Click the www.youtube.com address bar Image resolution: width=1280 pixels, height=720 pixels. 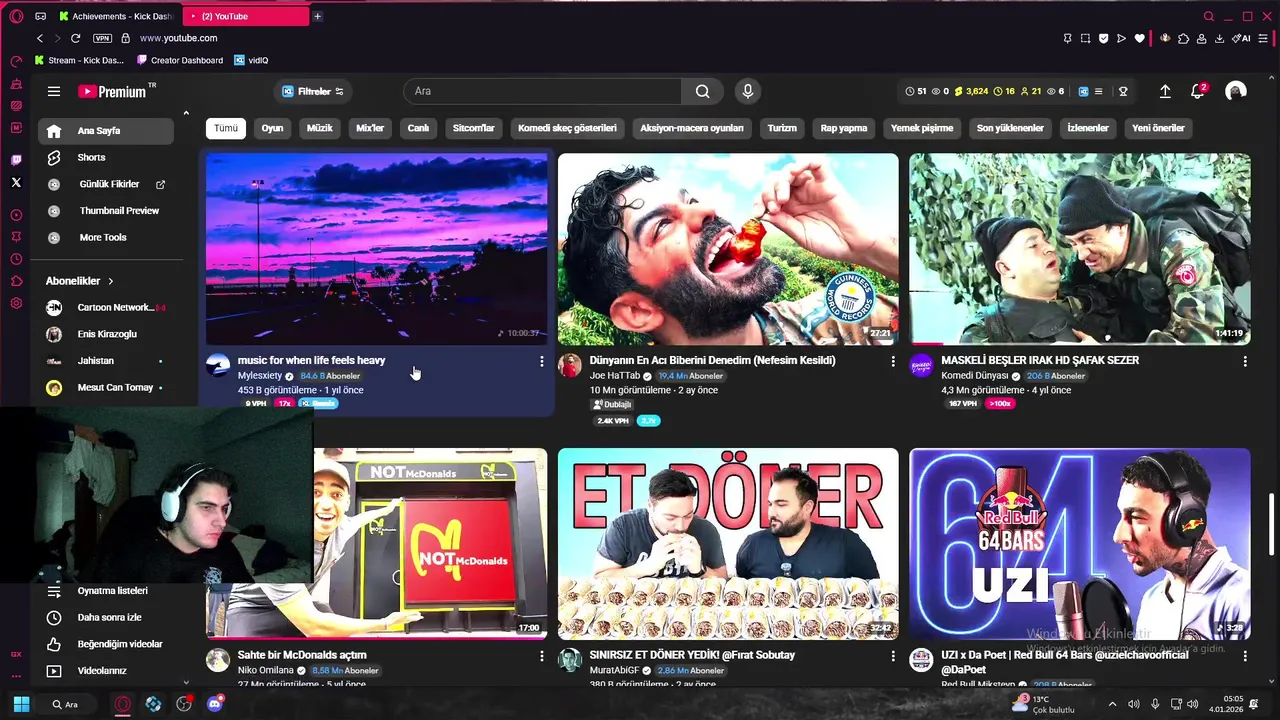coord(178,38)
